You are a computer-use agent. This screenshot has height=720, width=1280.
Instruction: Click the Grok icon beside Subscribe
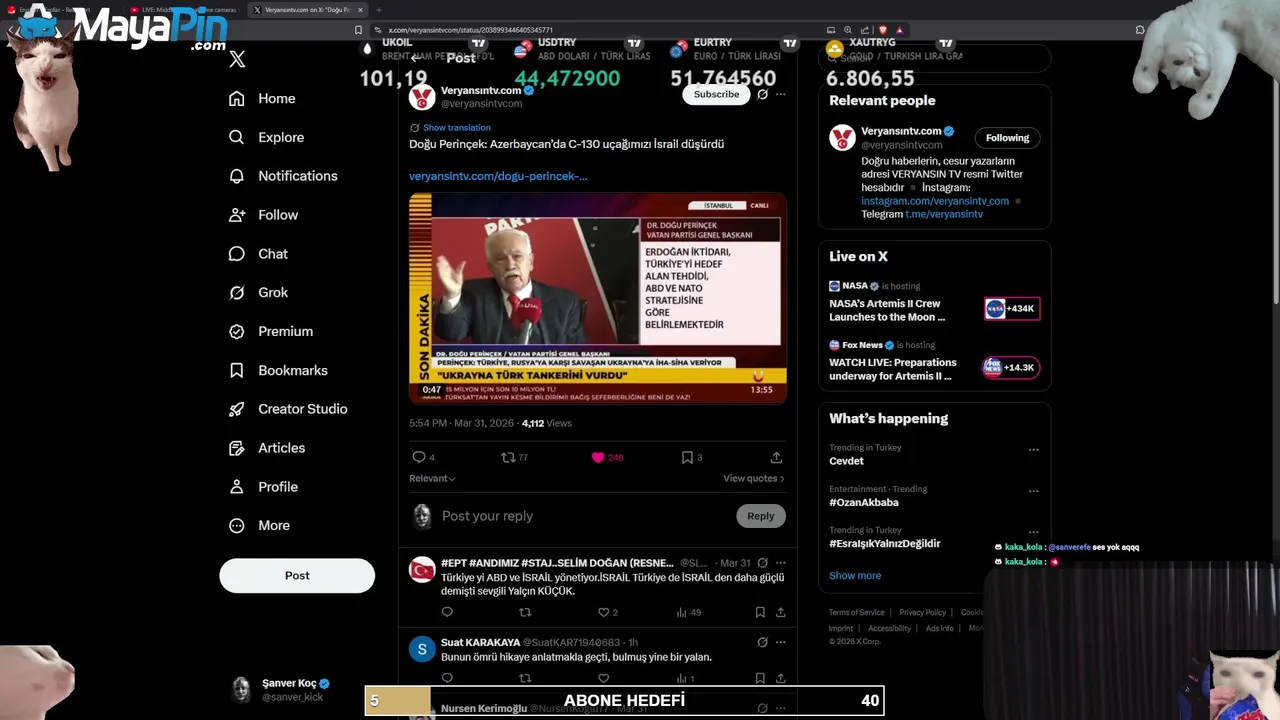pos(762,94)
